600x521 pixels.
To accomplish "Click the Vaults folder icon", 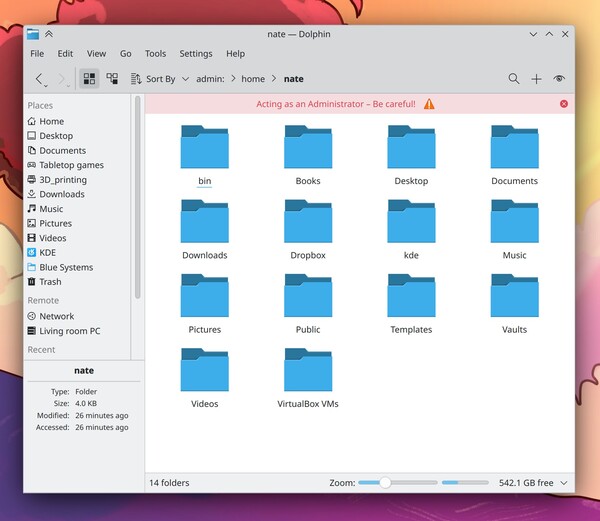I will click(x=514, y=296).
